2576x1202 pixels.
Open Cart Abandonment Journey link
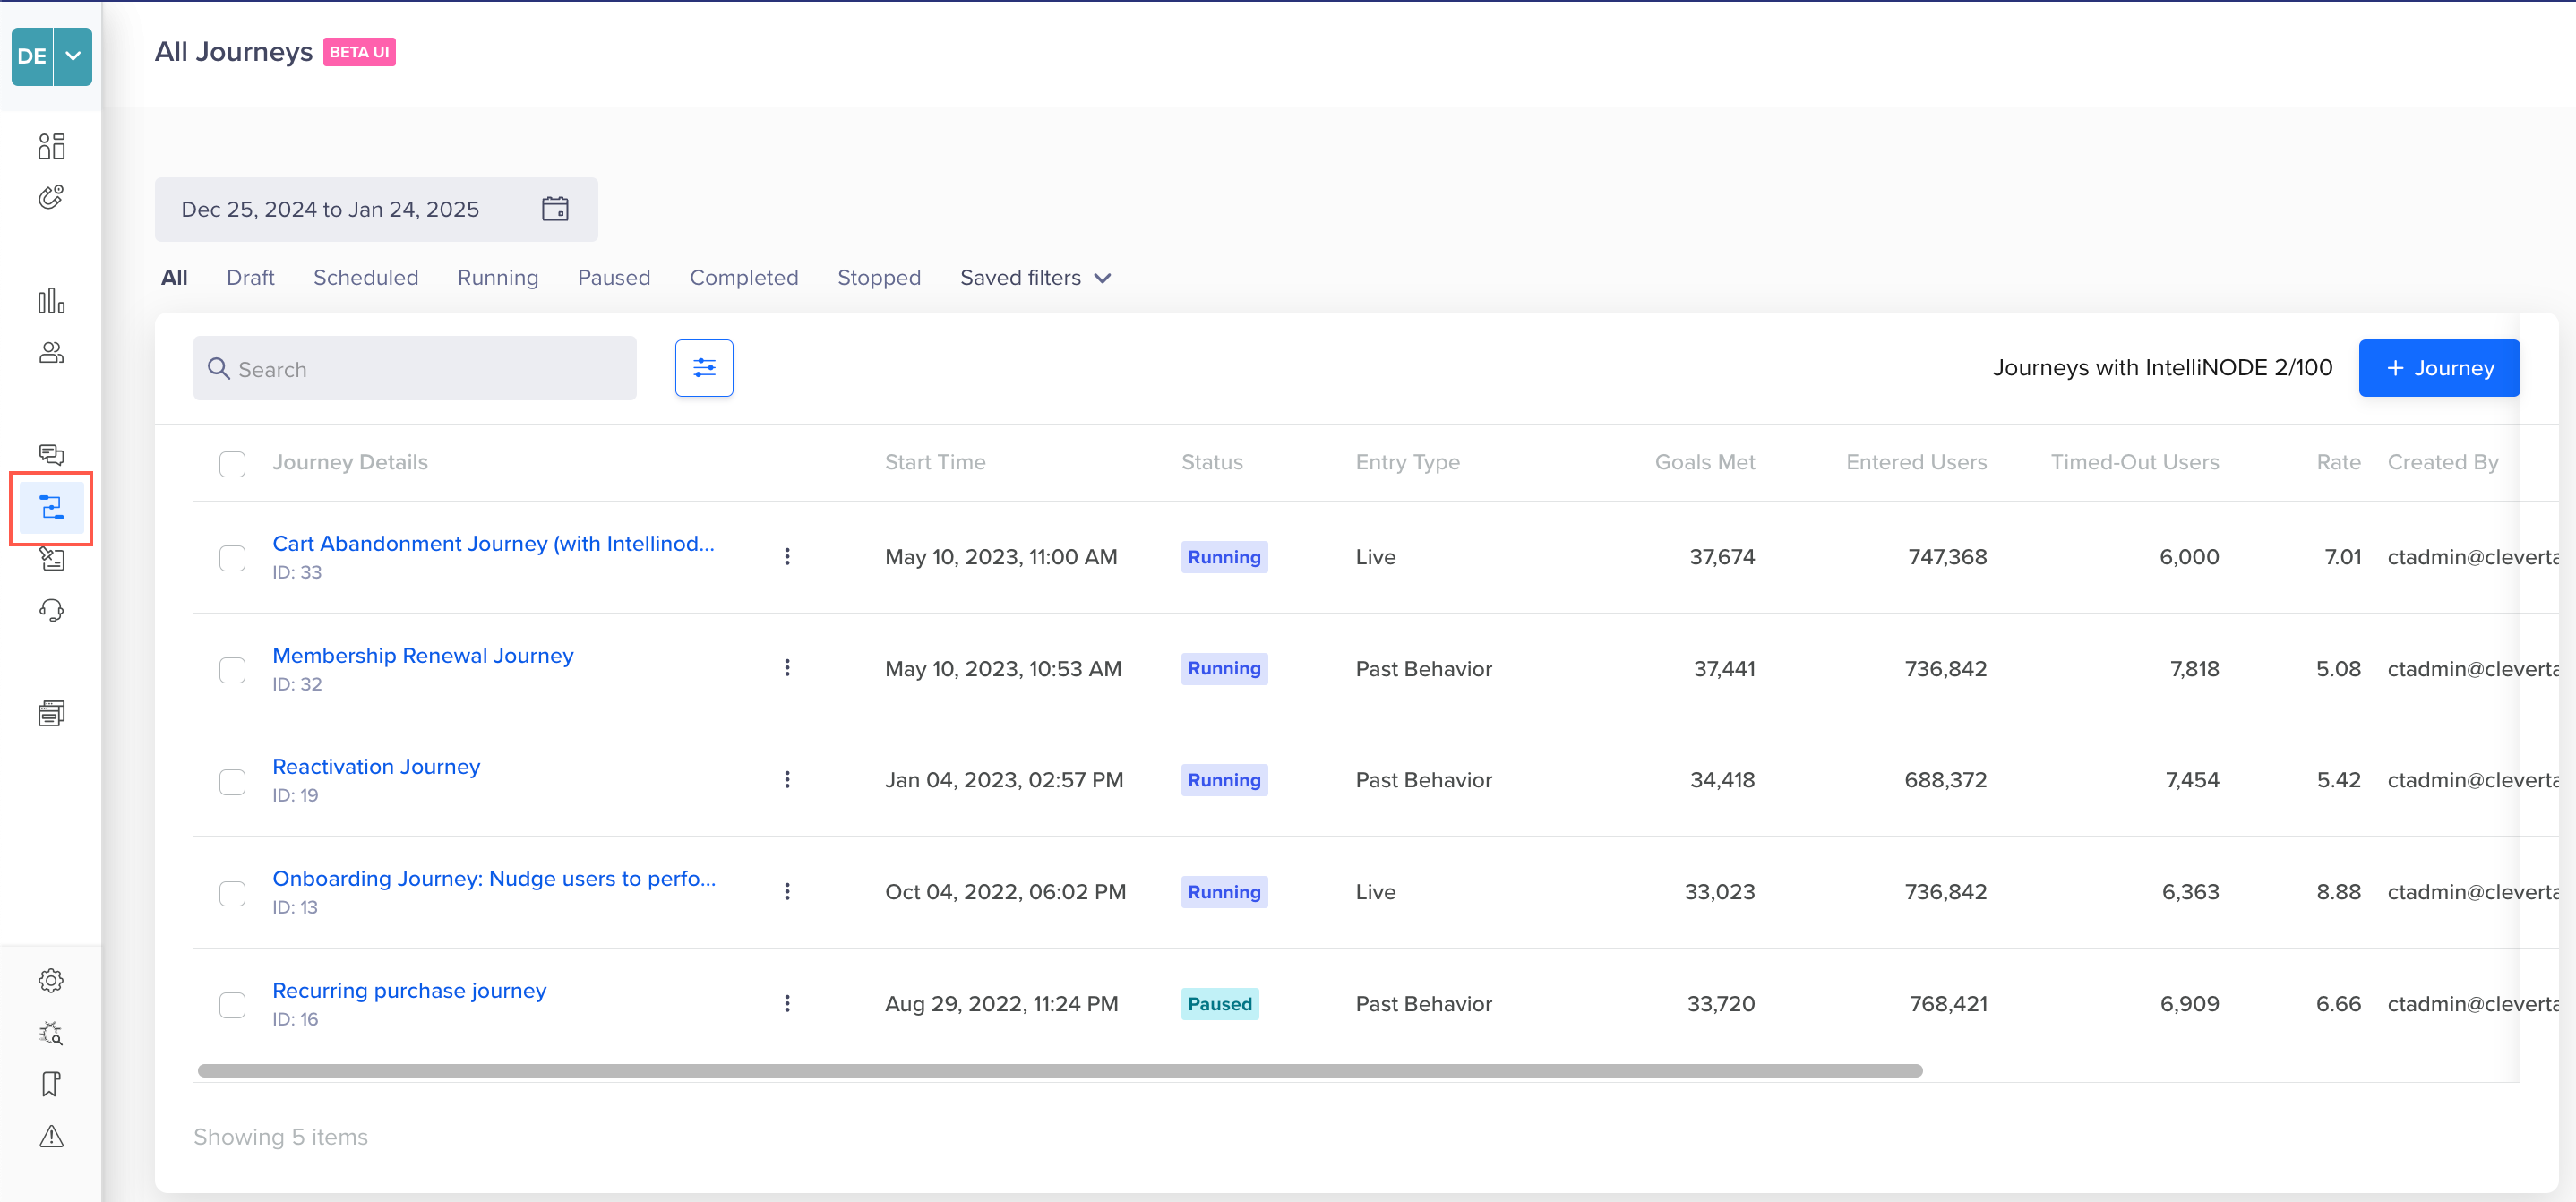coord(493,543)
